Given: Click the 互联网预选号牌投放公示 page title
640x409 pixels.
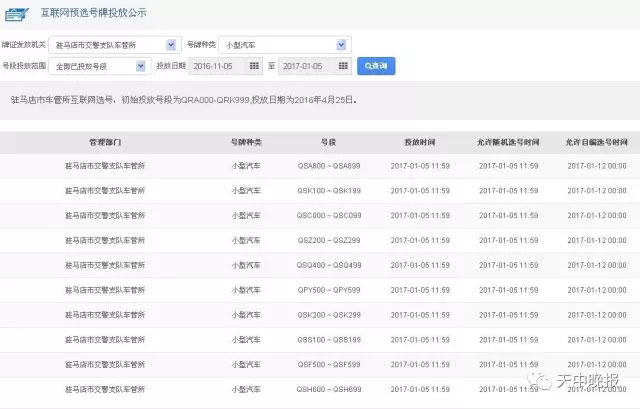Looking at the screenshot, I should 93,13.
